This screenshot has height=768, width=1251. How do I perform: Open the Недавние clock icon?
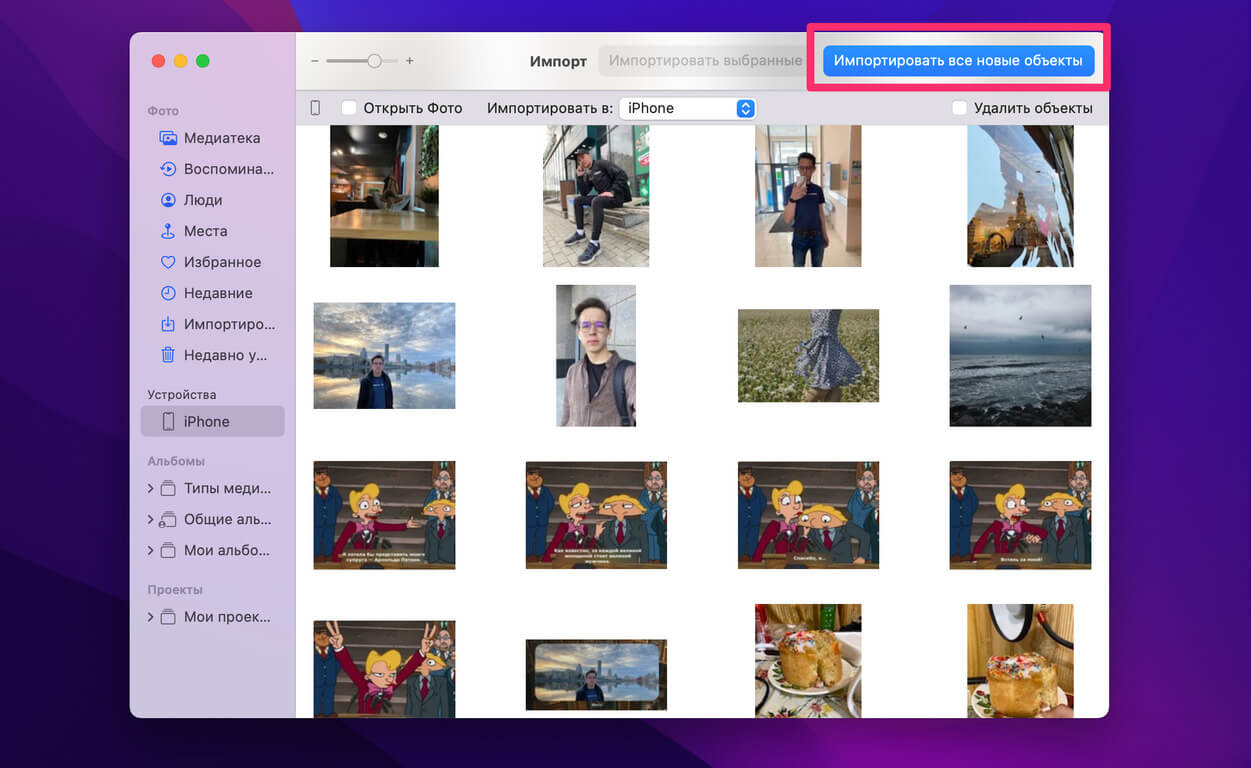[168, 293]
